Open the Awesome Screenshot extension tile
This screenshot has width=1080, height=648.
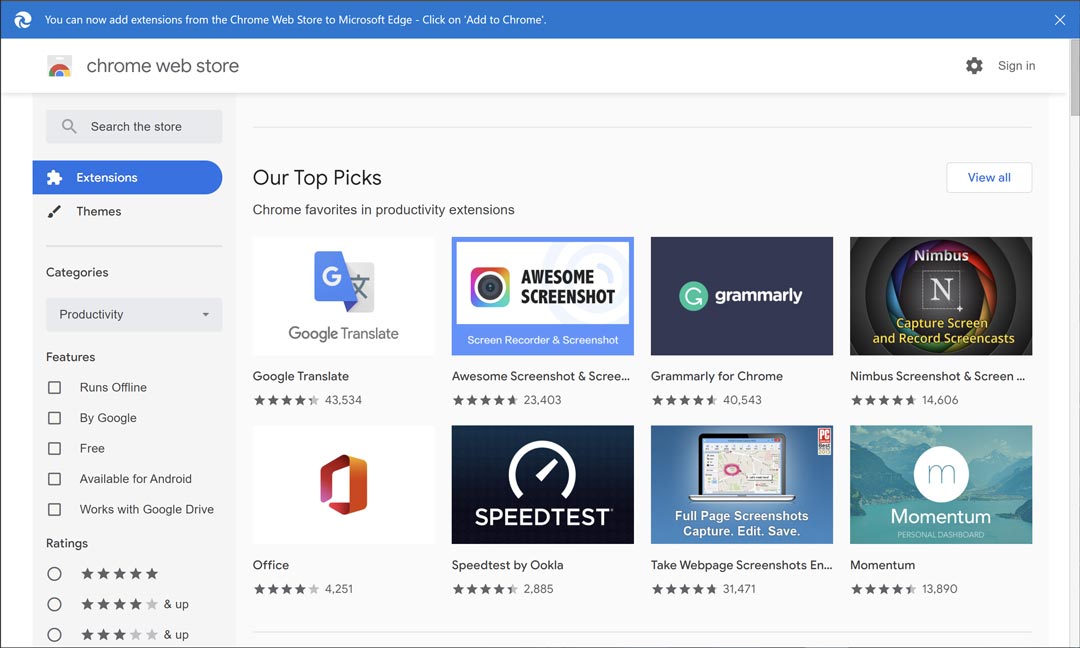point(542,296)
